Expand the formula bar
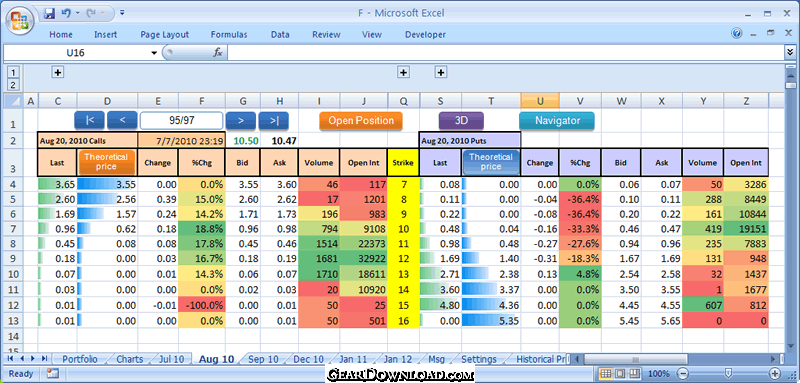 click(x=790, y=52)
